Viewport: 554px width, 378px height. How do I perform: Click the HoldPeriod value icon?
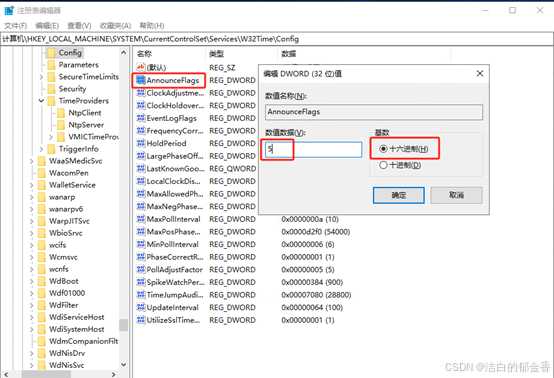click(141, 143)
